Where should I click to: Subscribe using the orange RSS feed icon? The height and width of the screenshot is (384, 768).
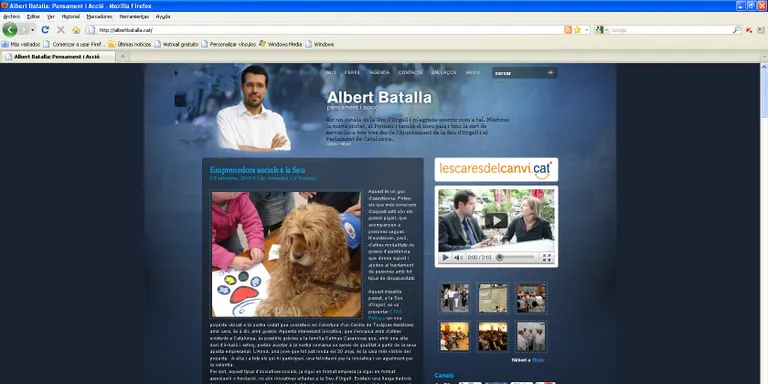tap(568, 30)
